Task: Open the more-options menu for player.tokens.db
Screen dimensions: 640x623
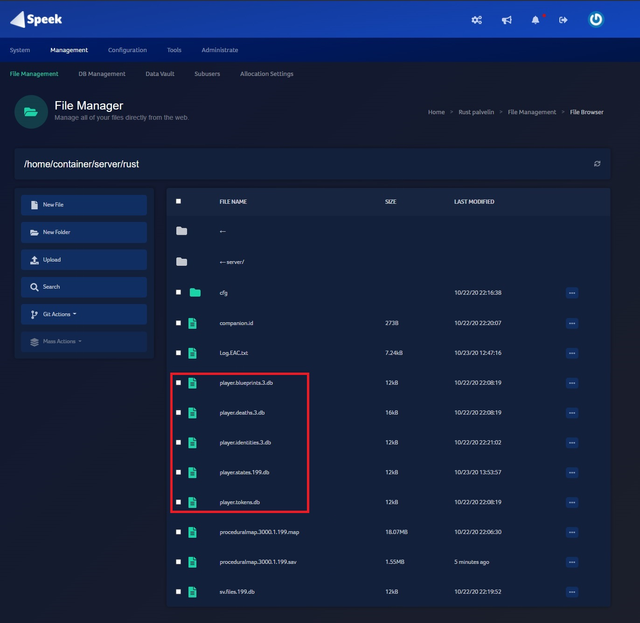Action: [x=572, y=502]
